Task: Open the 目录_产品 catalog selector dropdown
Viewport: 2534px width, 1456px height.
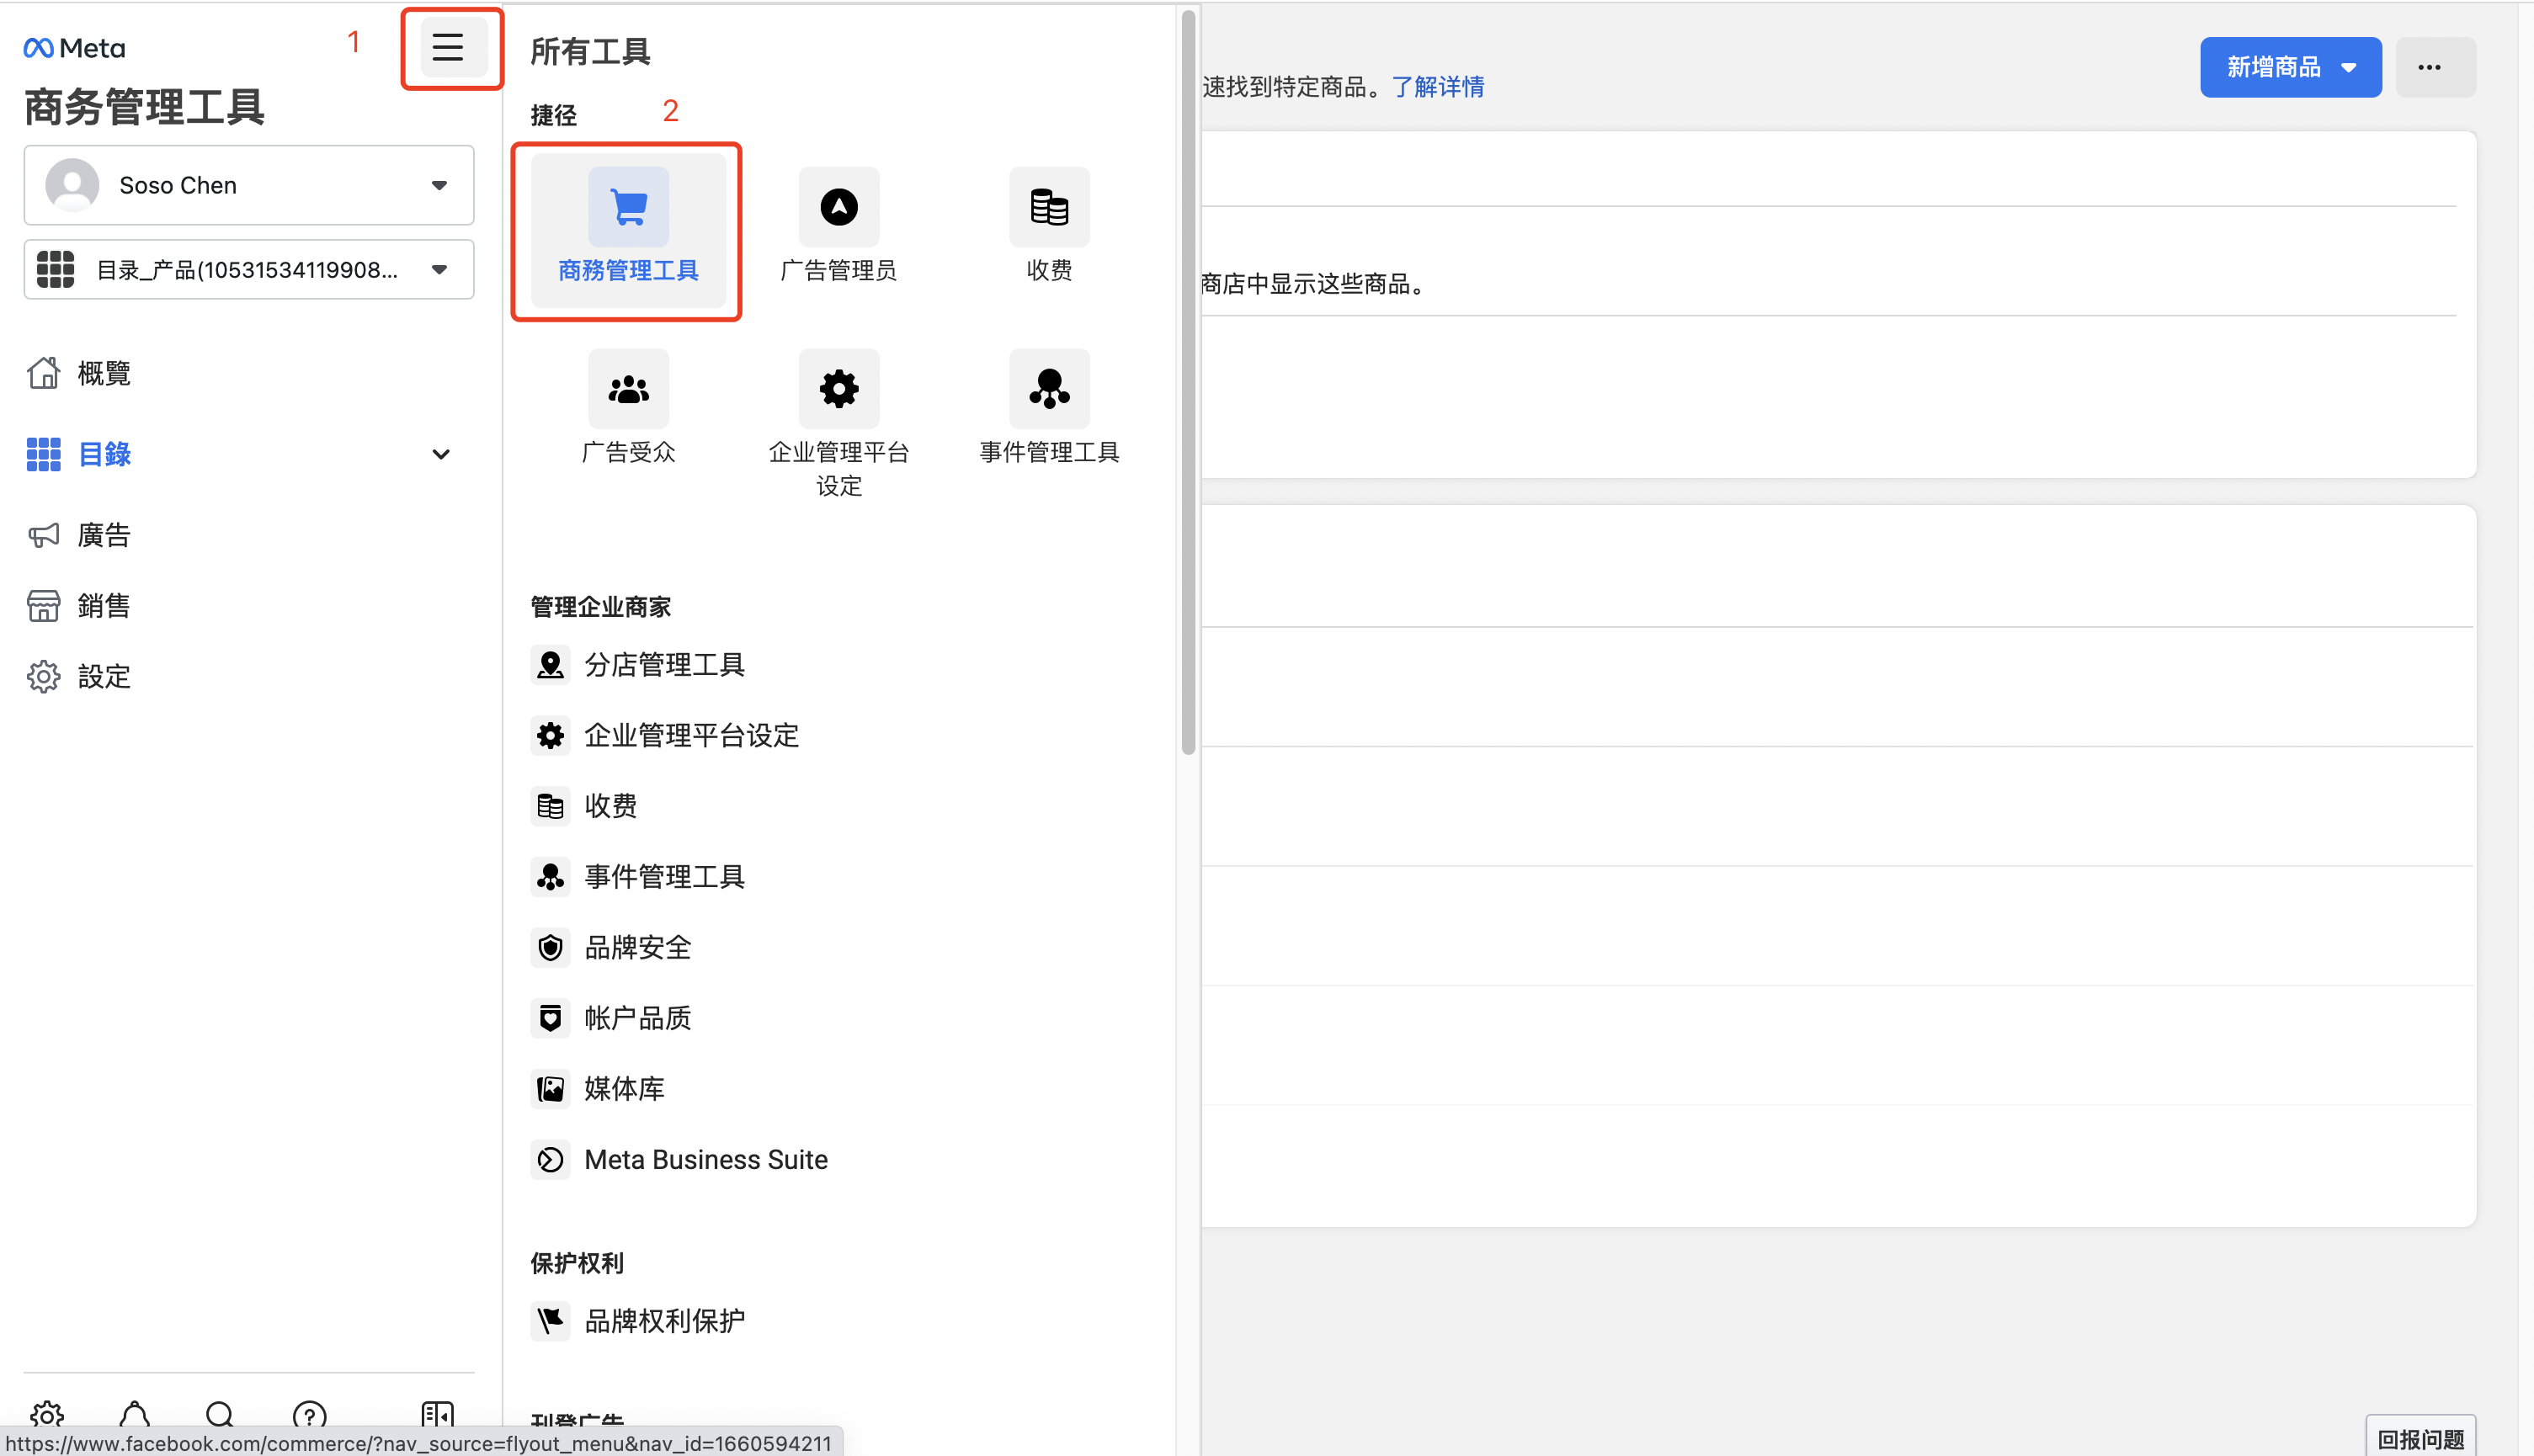Action: [x=249, y=269]
